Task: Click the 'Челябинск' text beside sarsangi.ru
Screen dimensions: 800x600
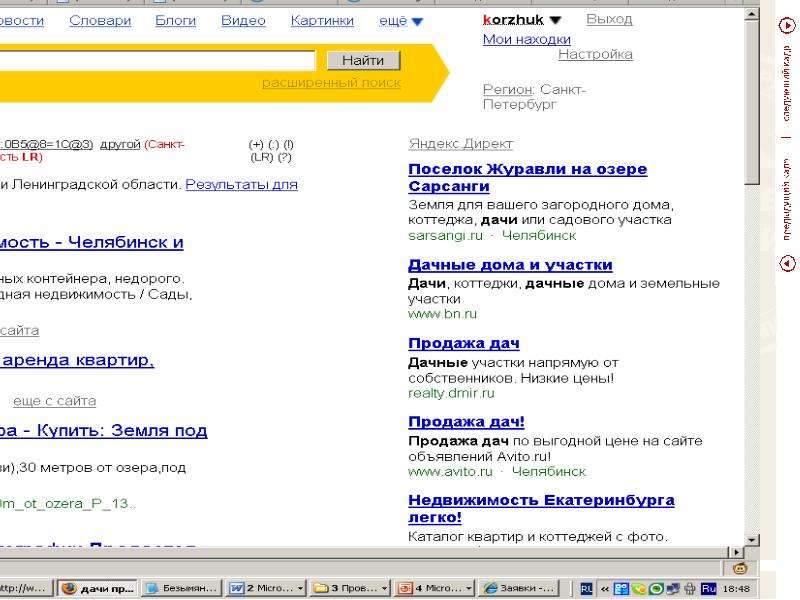Action: (x=539, y=236)
